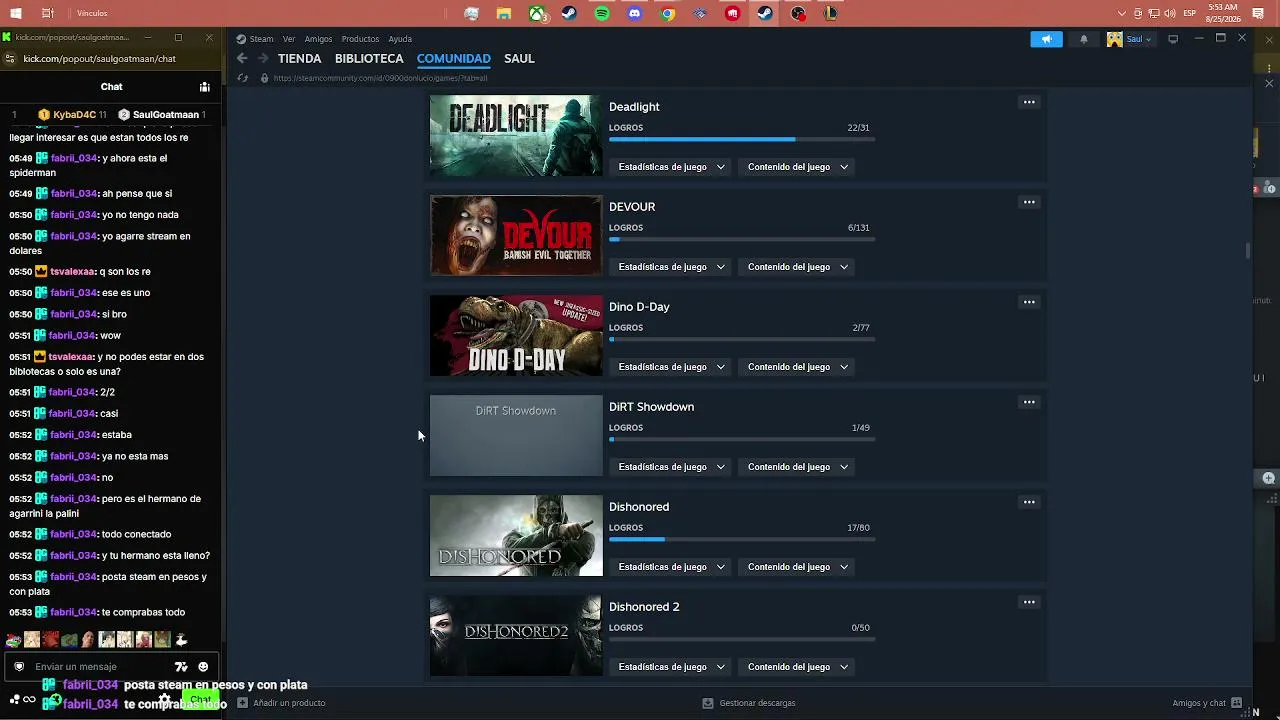Screen dimensions: 1280x720
Task: Open the Ayuda menu
Action: [x=400, y=39]
